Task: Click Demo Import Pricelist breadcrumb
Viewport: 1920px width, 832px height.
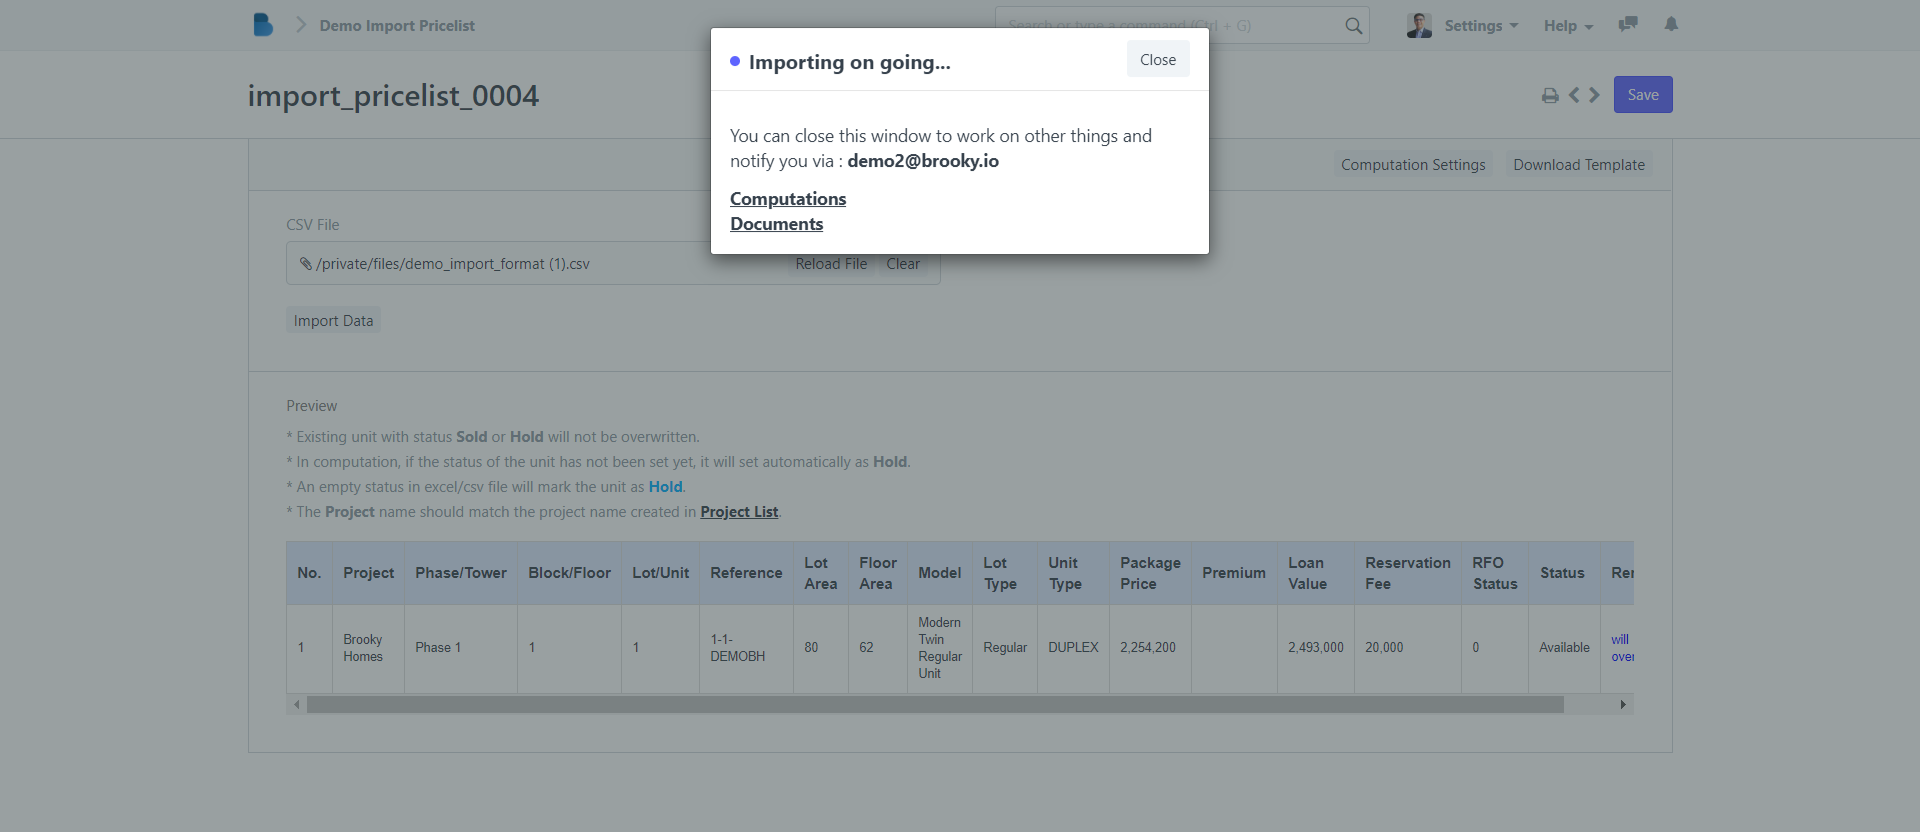Action: [397, 26]
